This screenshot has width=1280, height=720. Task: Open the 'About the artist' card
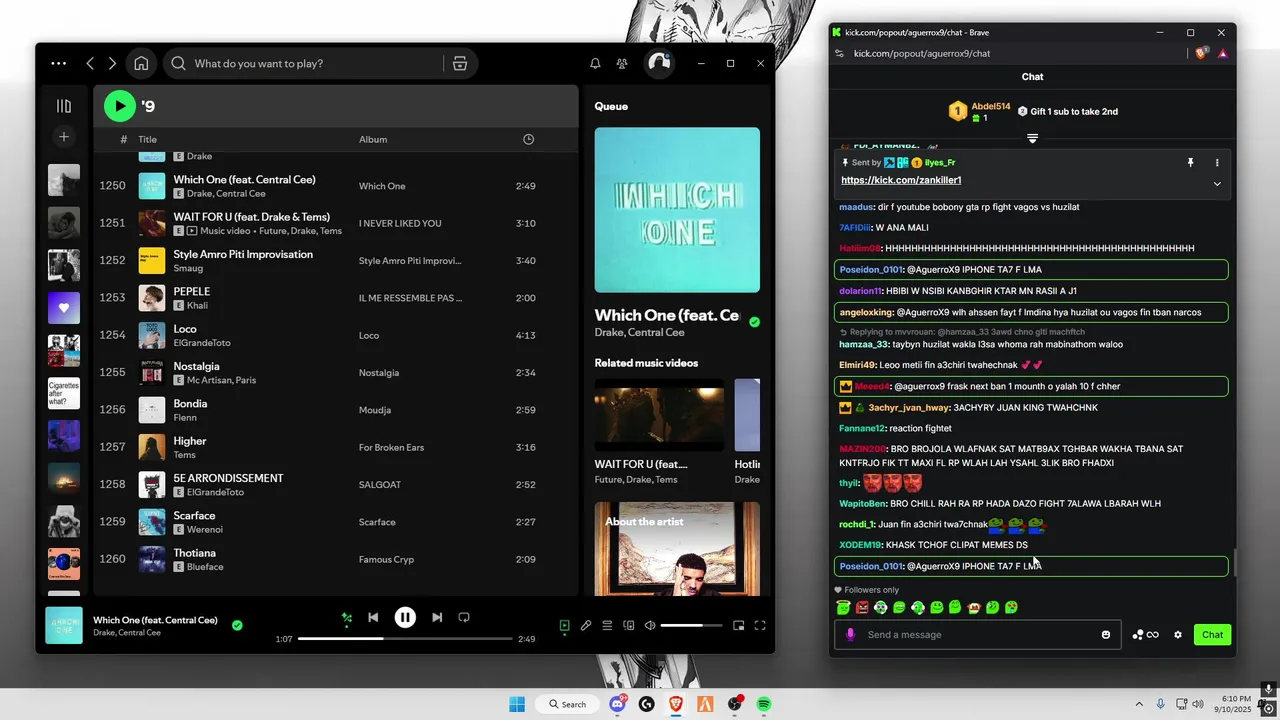pos(677,548)
